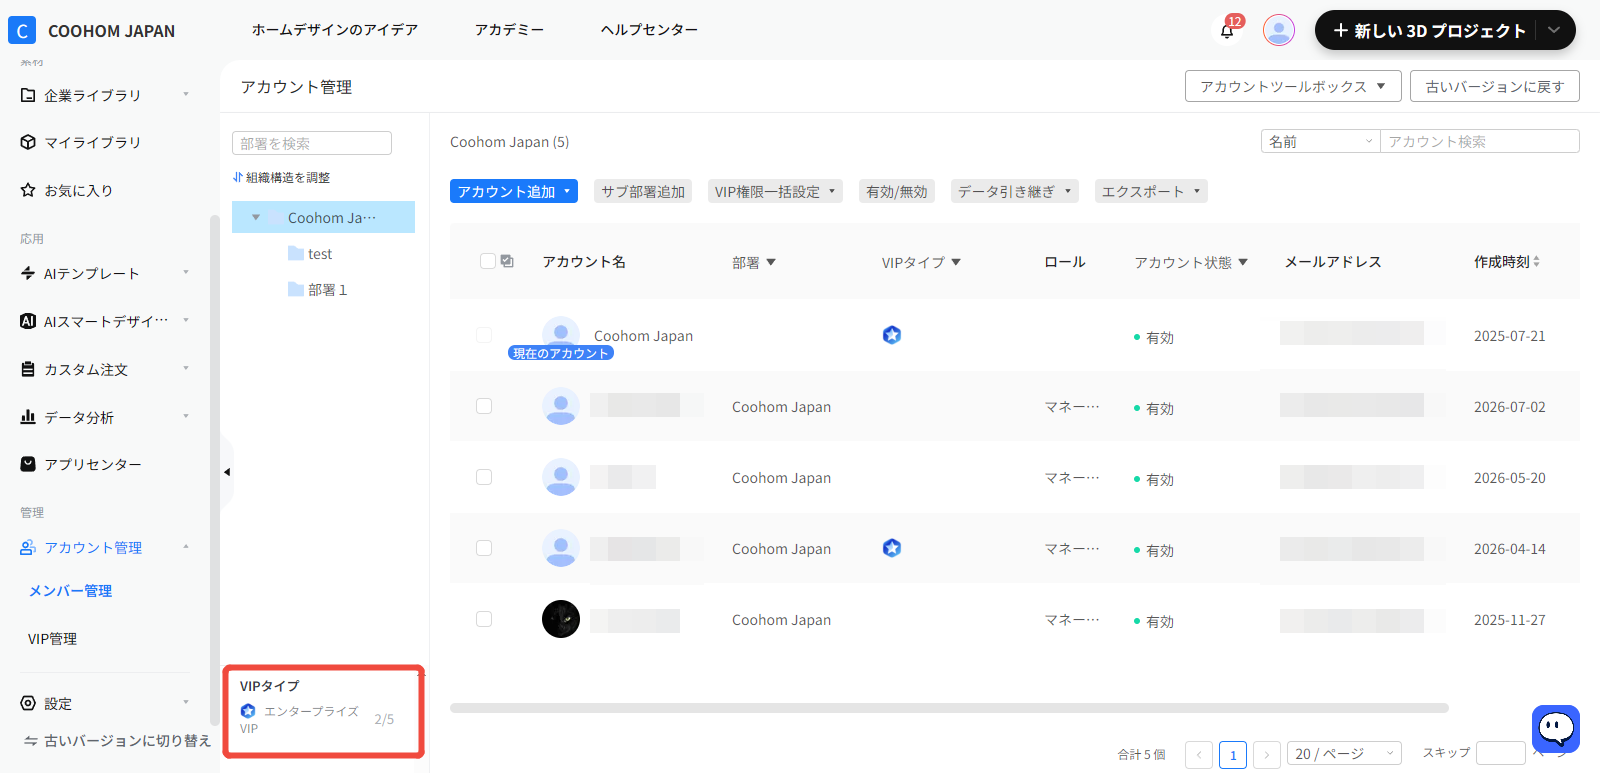1600x773 pixels.
Task: Open the user profile avatar menu
Action: (x=1279, y=30)
